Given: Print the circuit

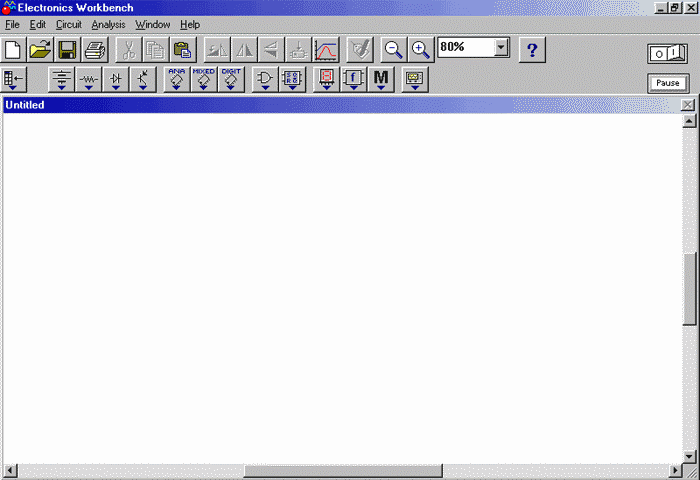Looking at the screenshot, I should point(95,50).
